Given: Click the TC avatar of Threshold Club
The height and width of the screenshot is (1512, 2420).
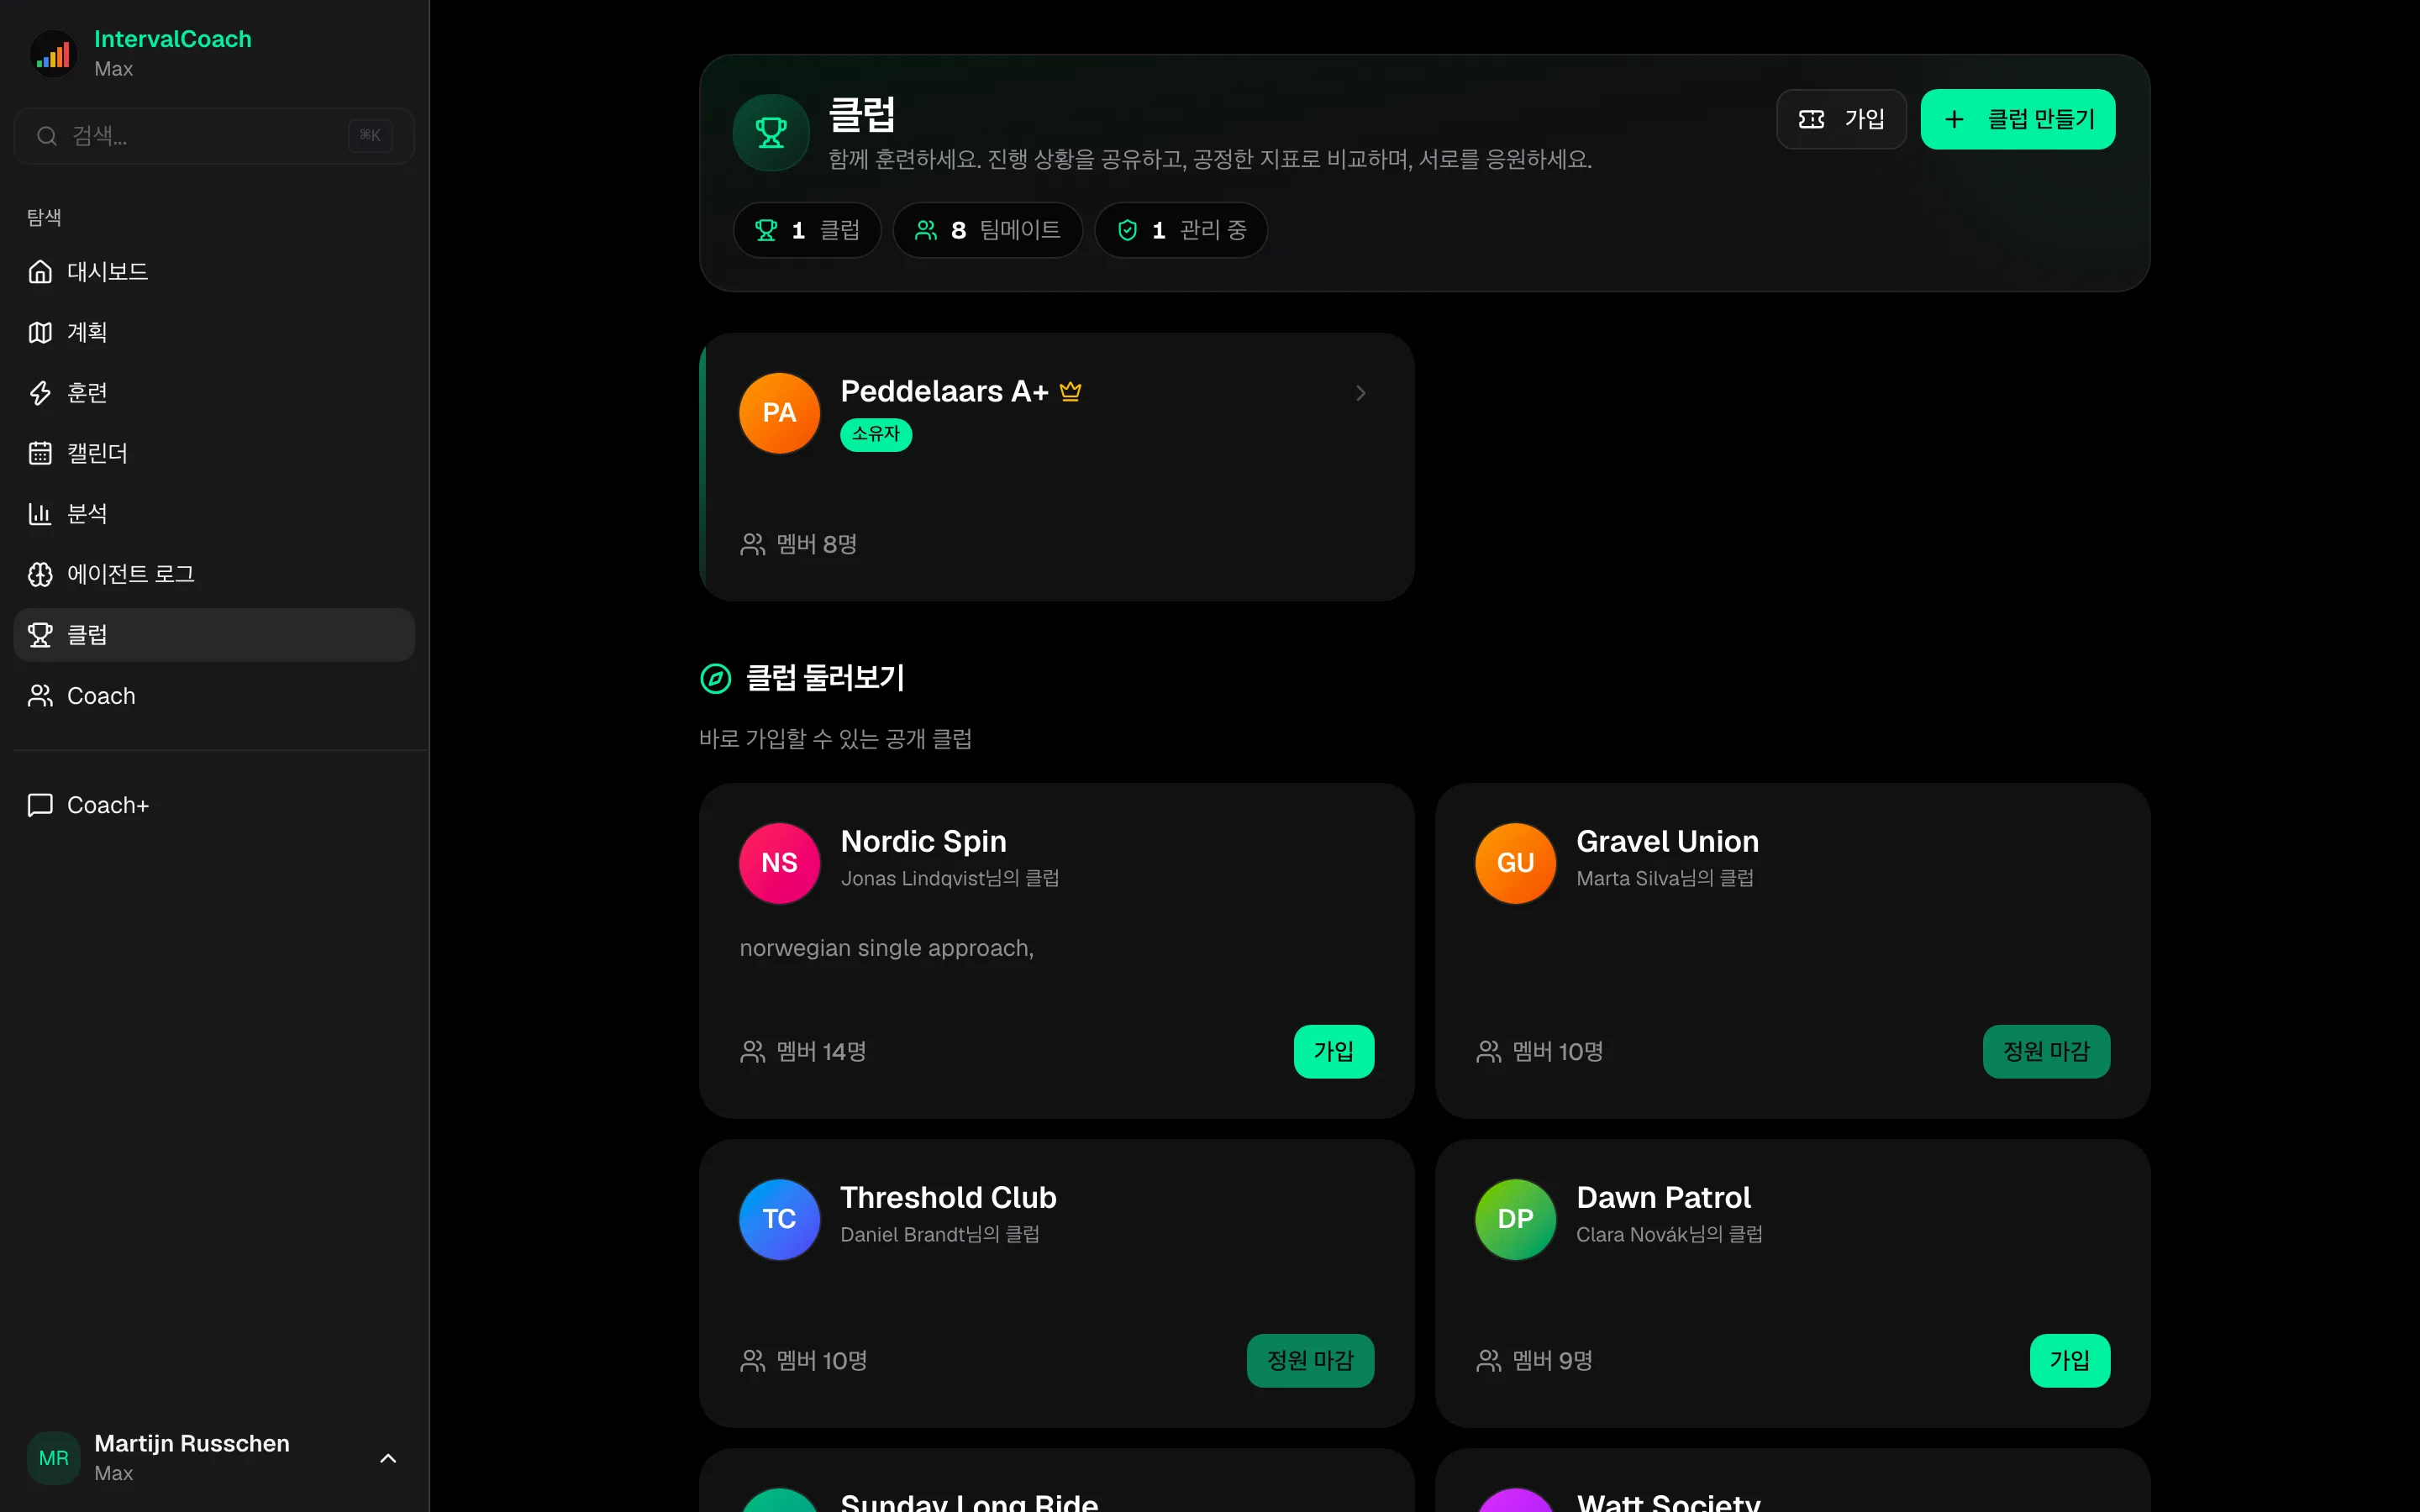Looking at the screenshot, I should 779,1219.
